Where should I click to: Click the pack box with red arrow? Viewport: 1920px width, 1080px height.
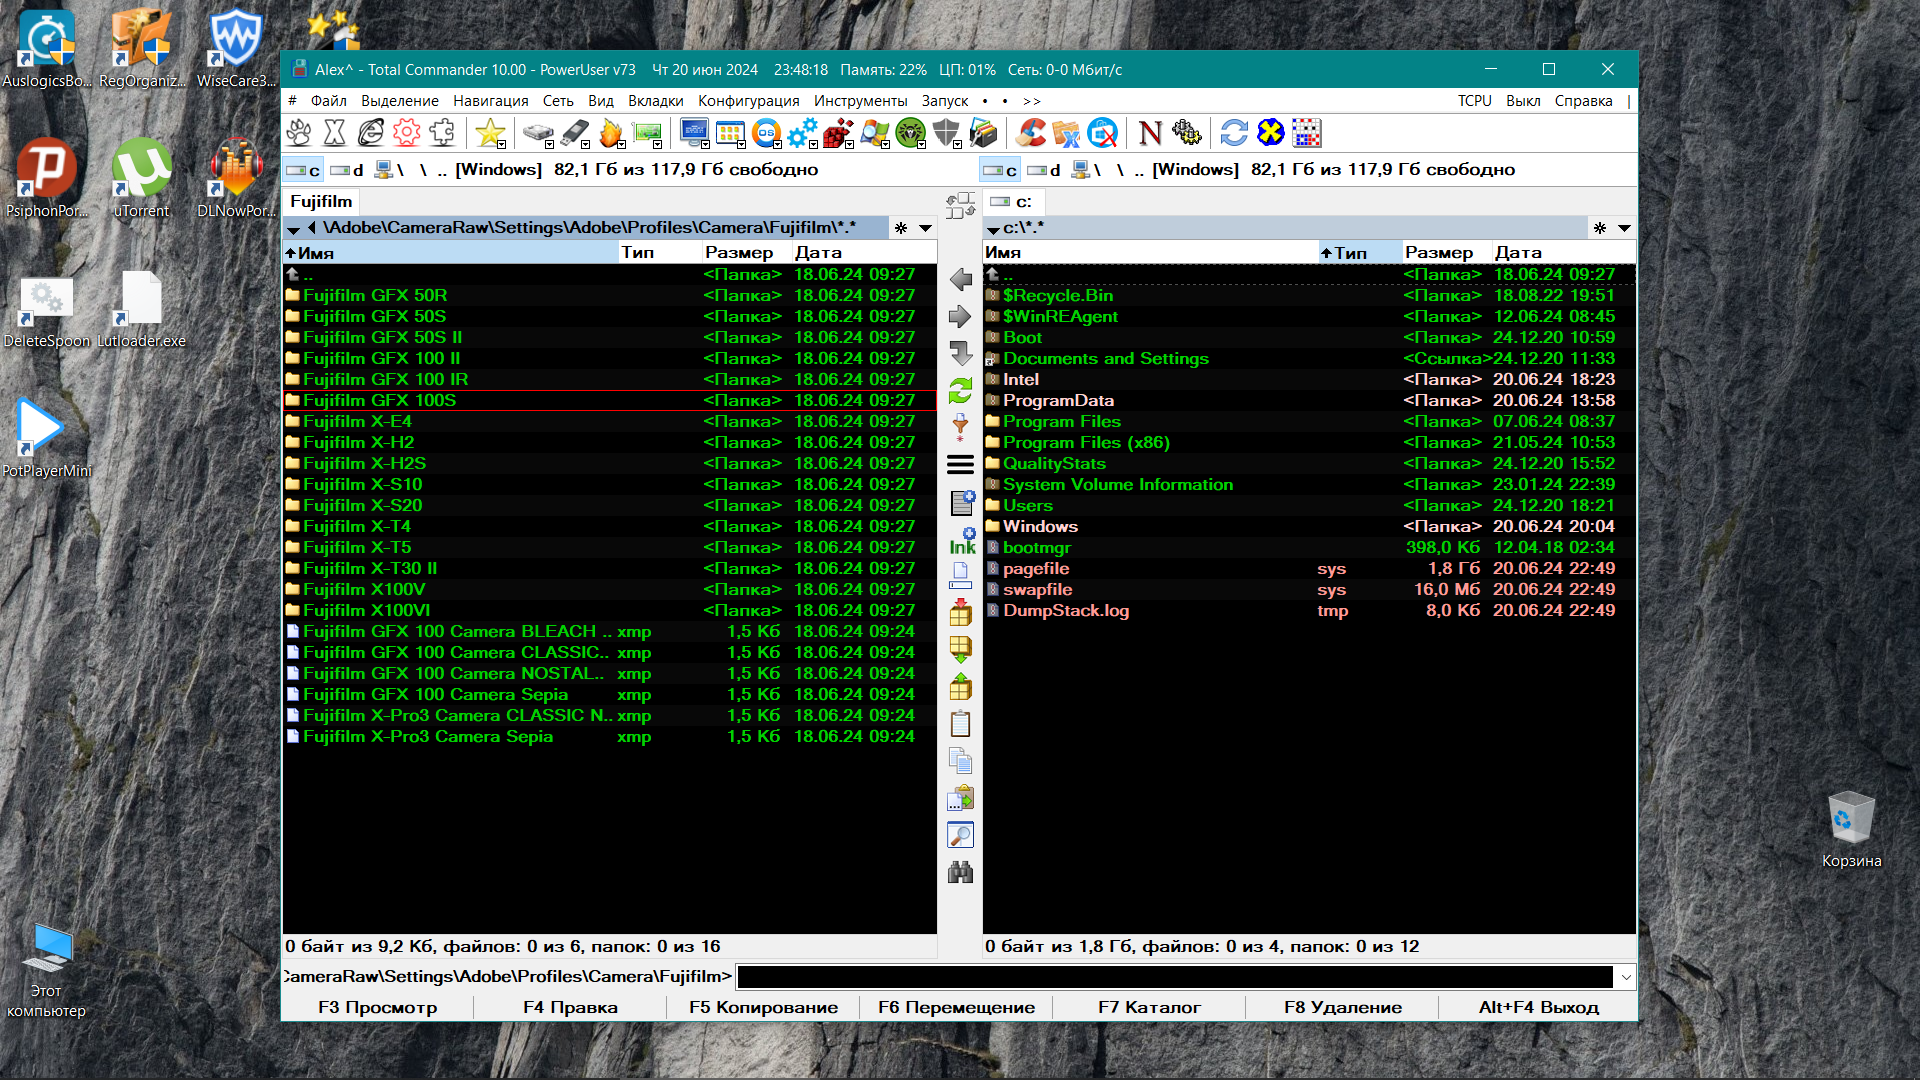[x=960, y=613]
